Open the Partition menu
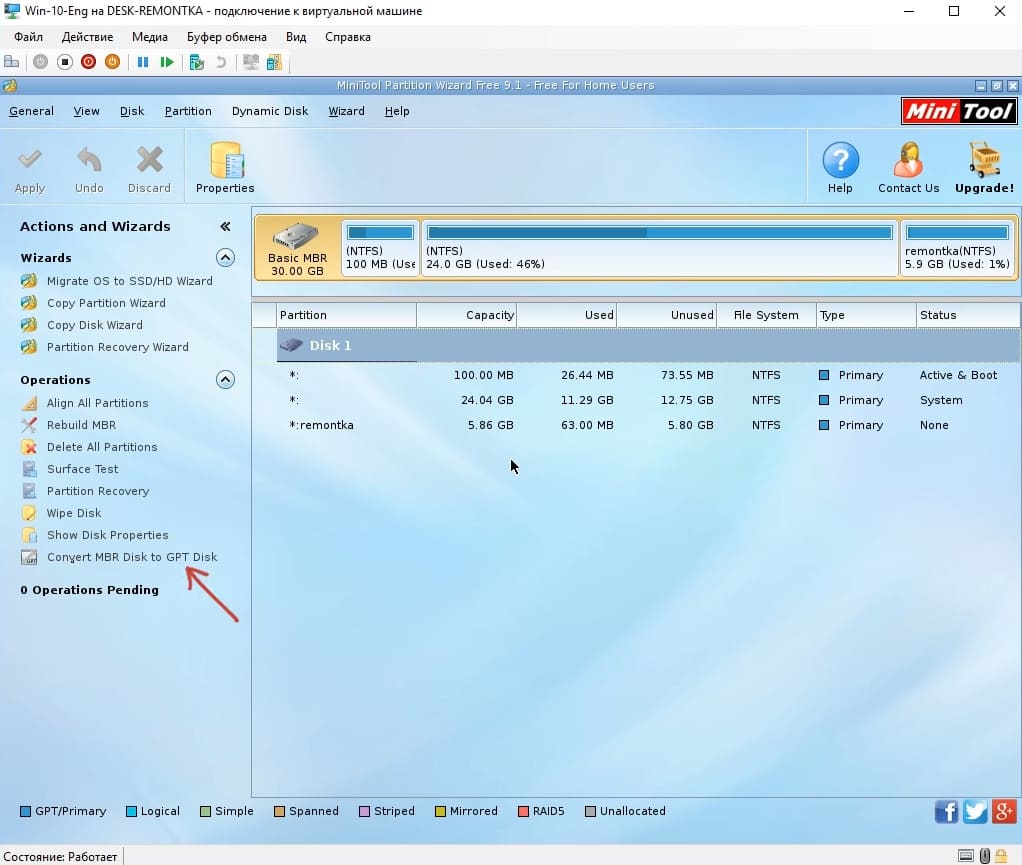1022x865 pixels. tap(188, 111)
